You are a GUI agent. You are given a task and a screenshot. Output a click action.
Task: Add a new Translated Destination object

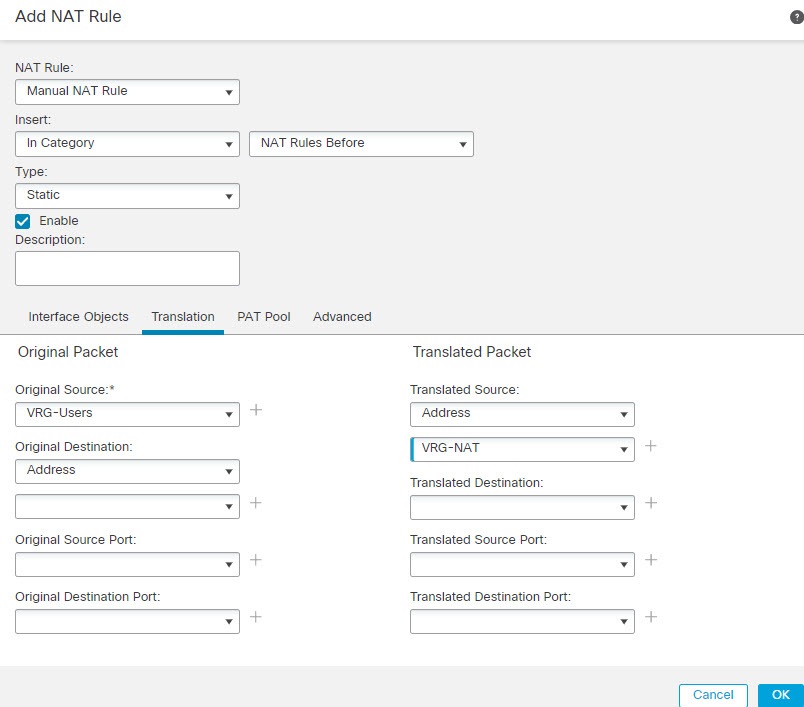tap(651, 505)
